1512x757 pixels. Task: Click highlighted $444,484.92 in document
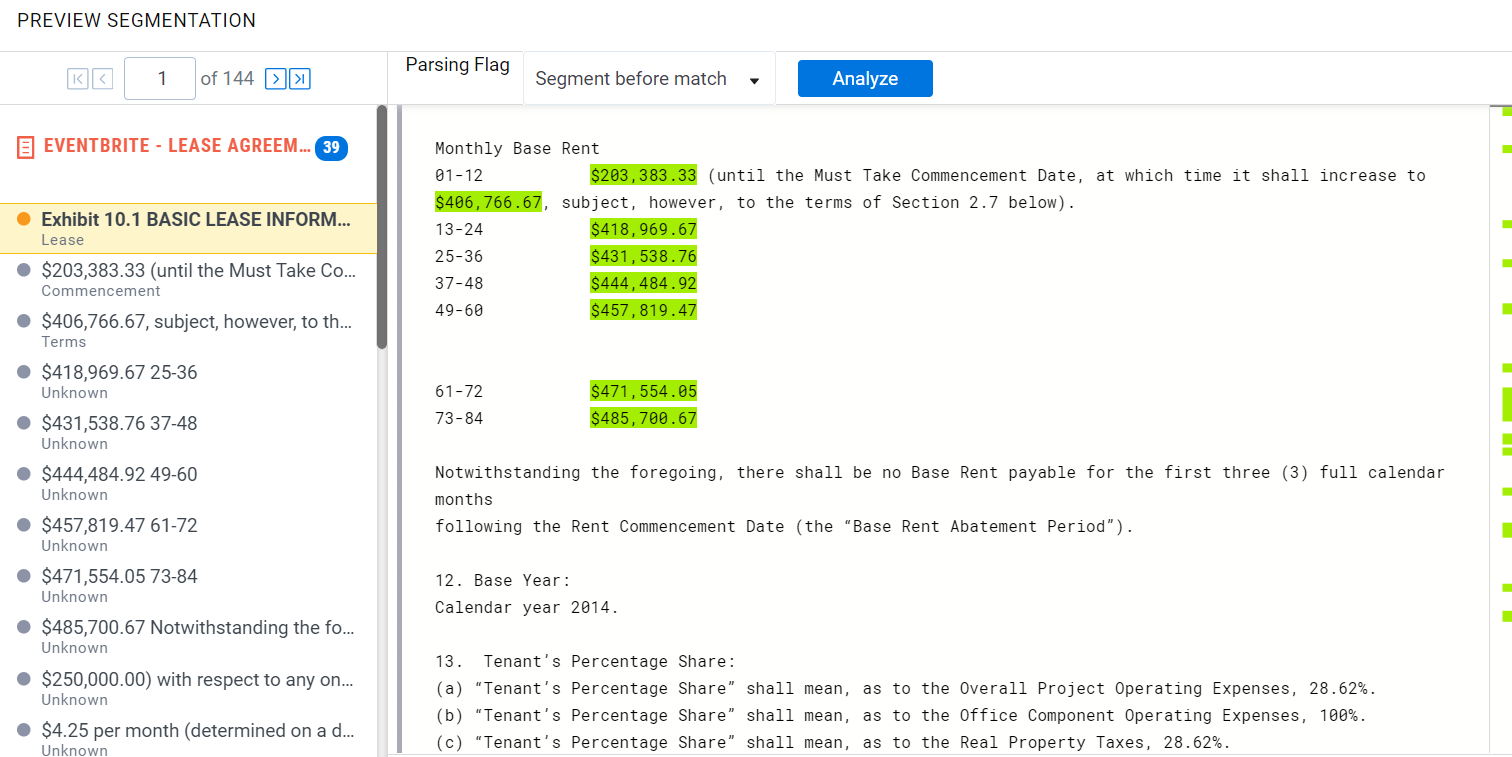click(643, 284)
